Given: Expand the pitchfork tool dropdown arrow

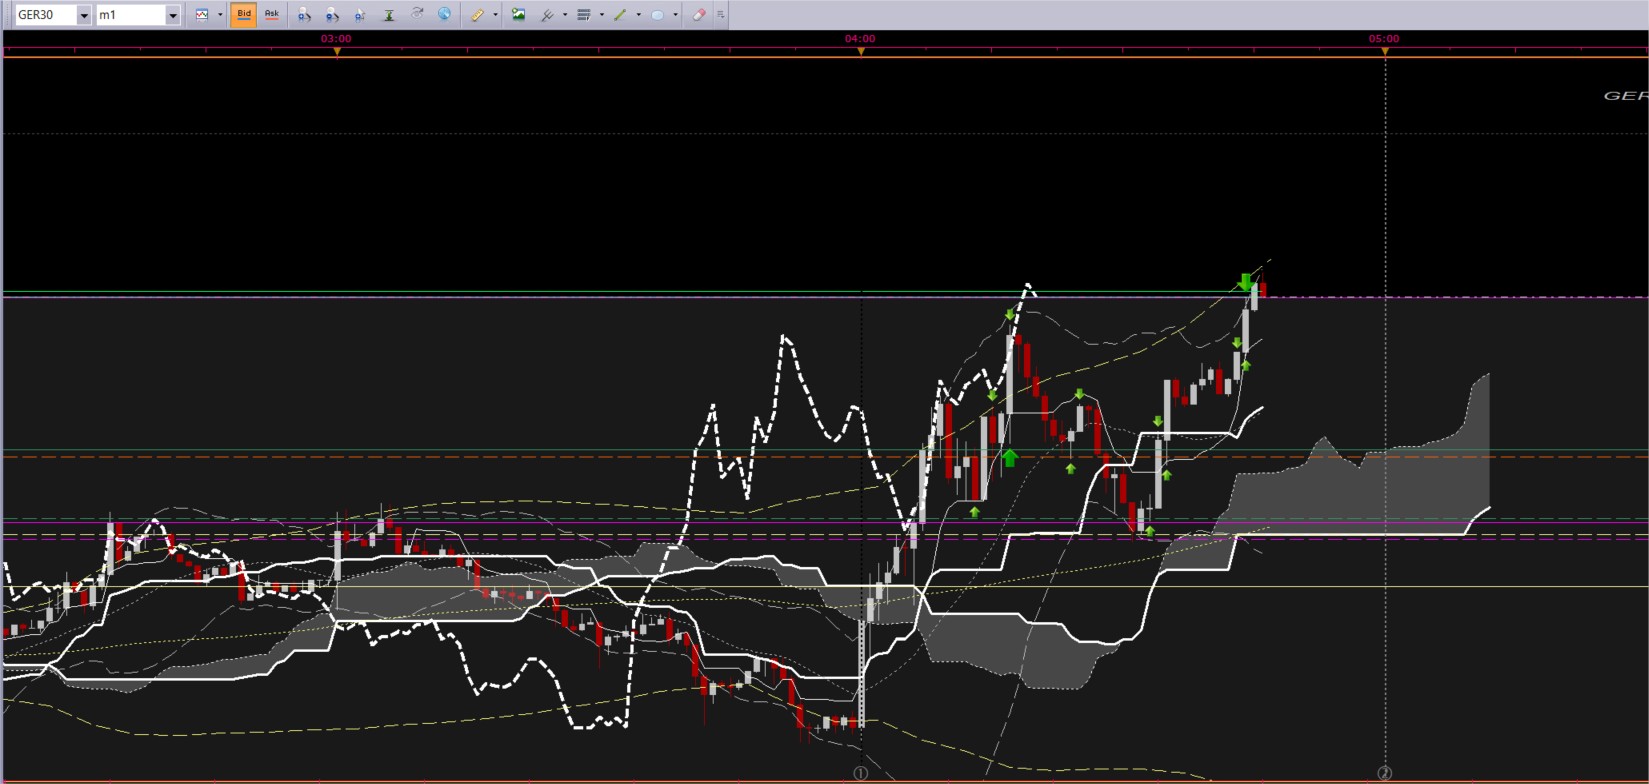Looking at the screenshot, I should [x=565, y=15].
